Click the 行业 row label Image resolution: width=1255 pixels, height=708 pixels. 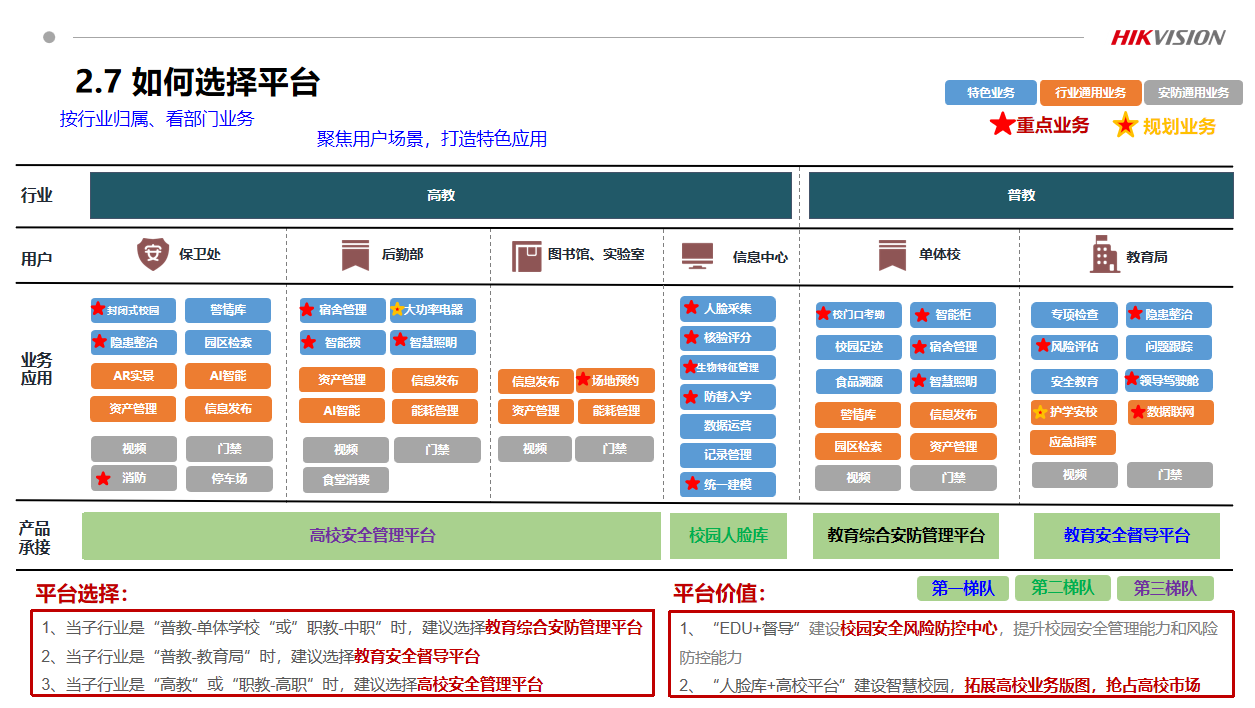36,196
